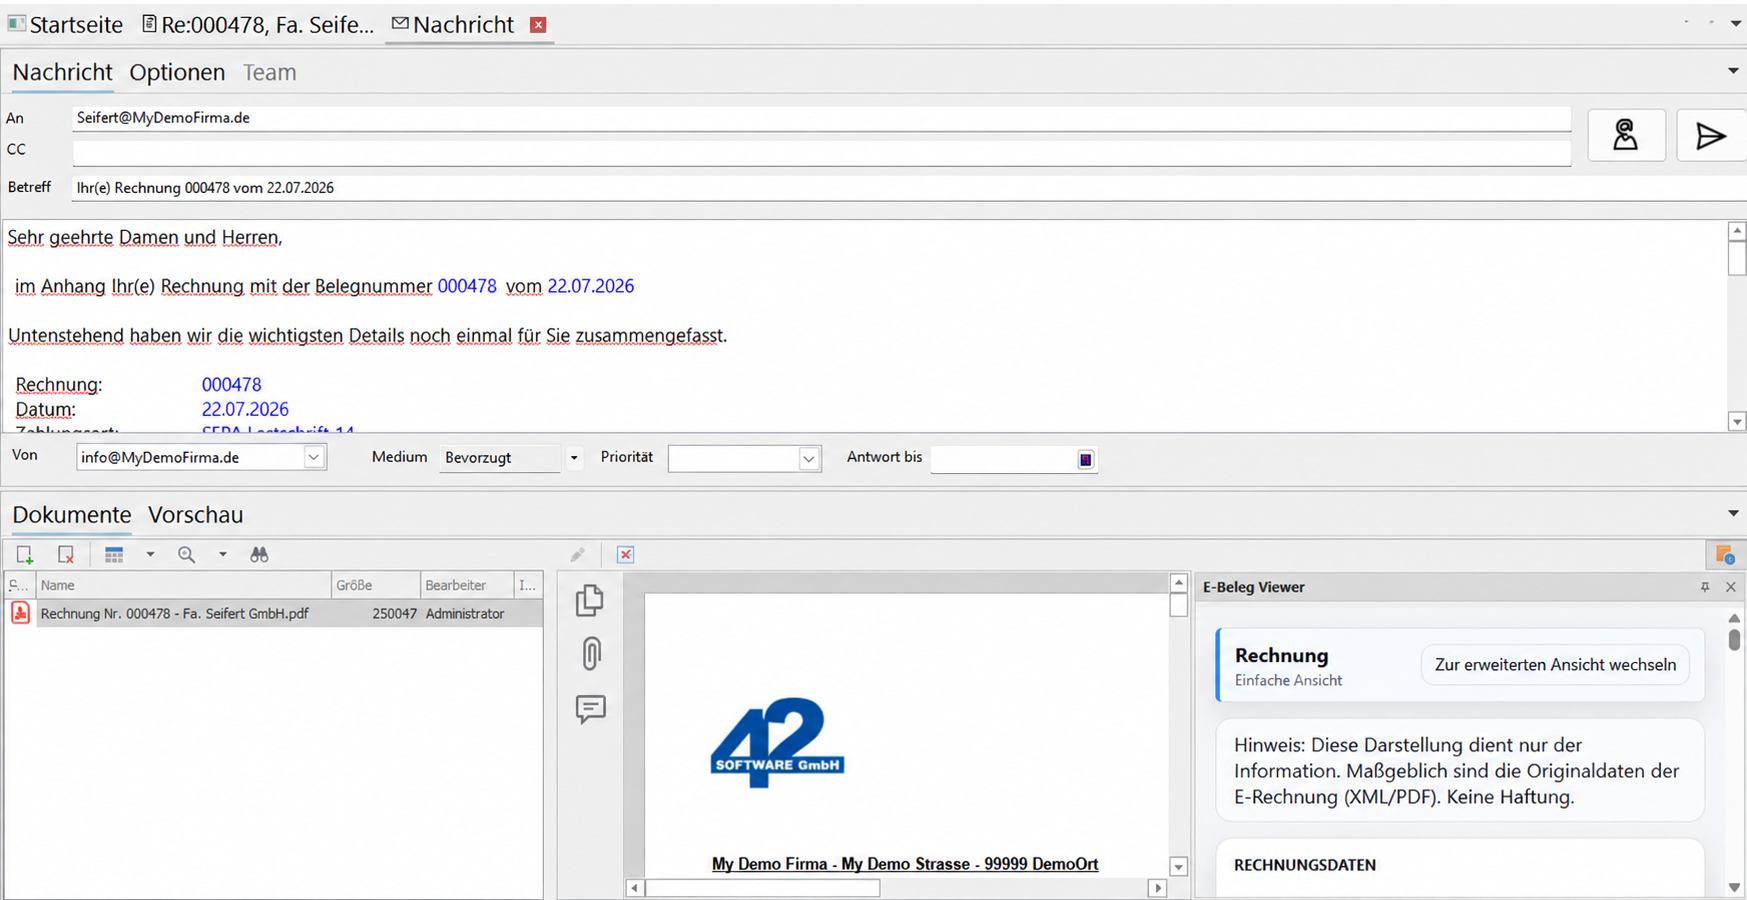Click the copy pages icon in viewer sidebar
The height and width of the screenshot is (900, 1747).
590,600
